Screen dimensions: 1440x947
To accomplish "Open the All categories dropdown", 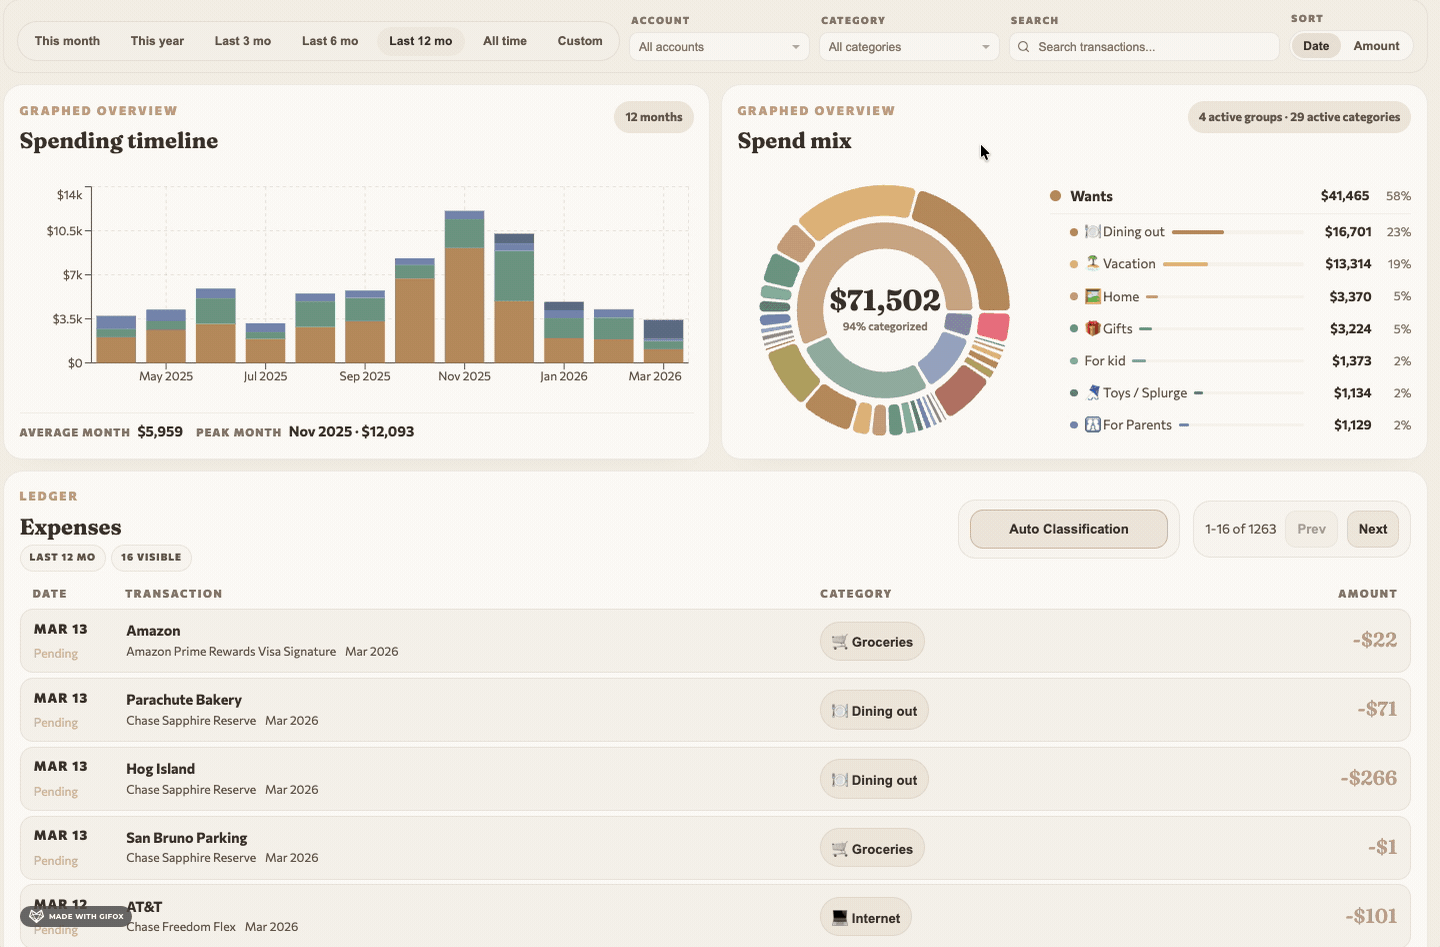I will [908, 46].
